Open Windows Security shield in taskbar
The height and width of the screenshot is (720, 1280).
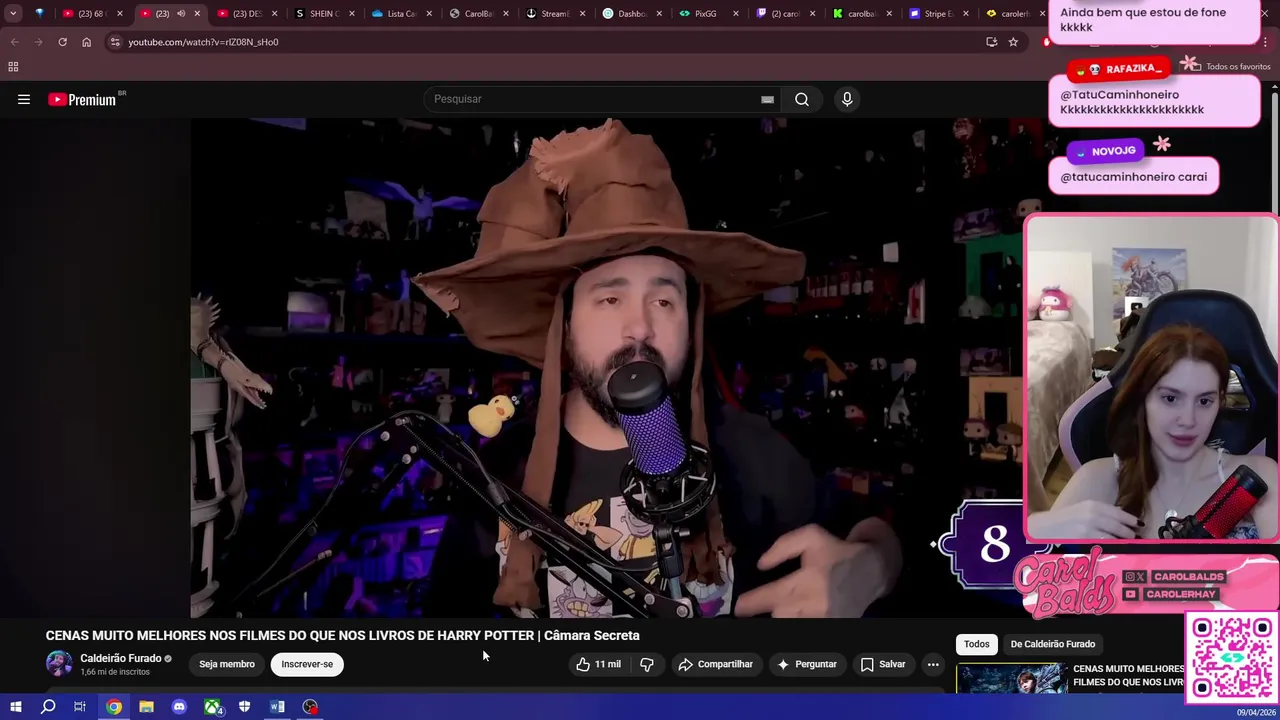(x=244, y=707)
